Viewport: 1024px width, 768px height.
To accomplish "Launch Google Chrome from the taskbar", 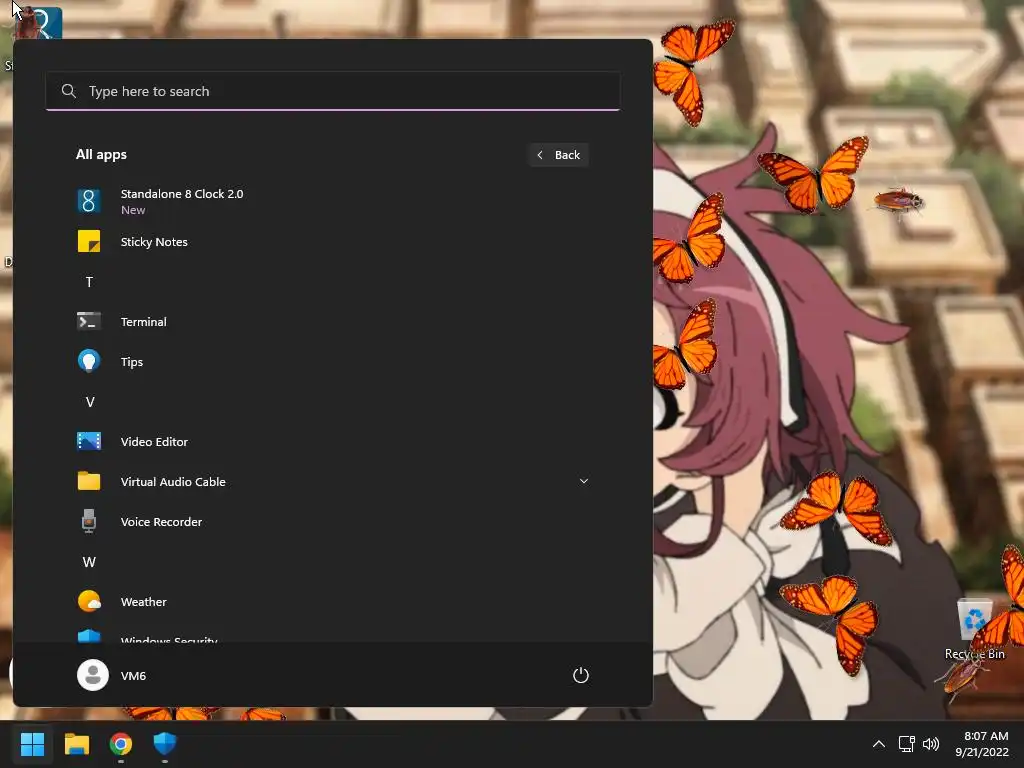I will tap(121, 744).
